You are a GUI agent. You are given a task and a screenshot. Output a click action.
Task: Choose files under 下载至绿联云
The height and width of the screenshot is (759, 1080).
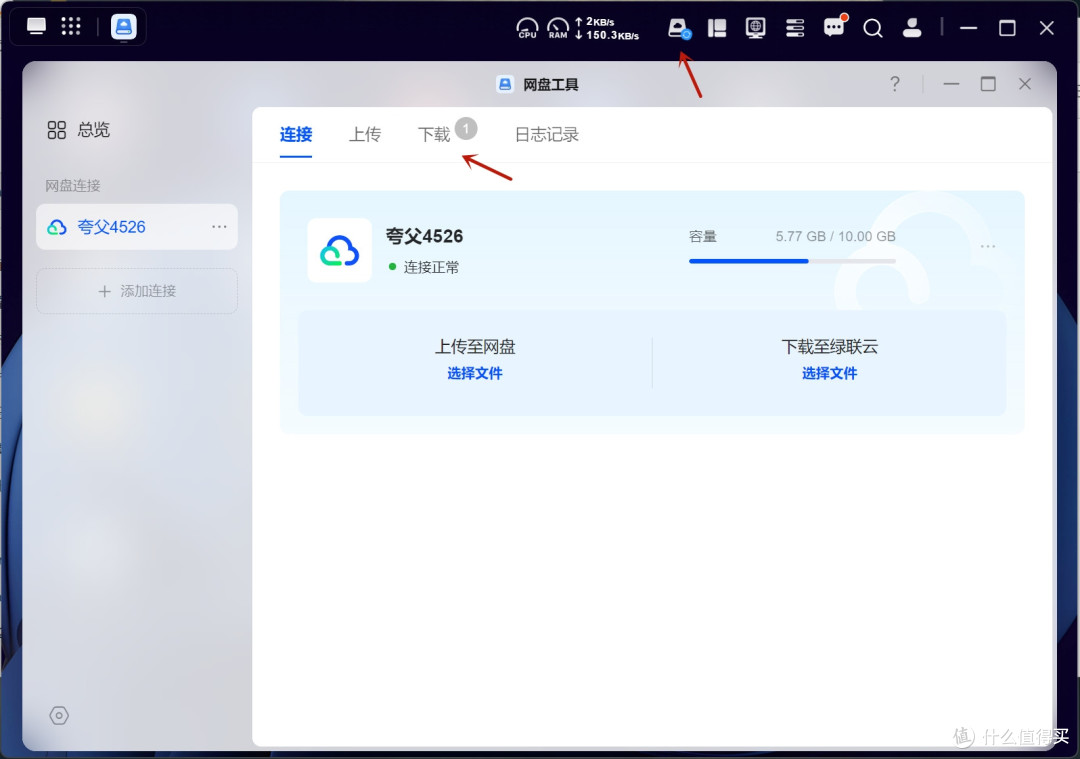click(x=829, y=373)
